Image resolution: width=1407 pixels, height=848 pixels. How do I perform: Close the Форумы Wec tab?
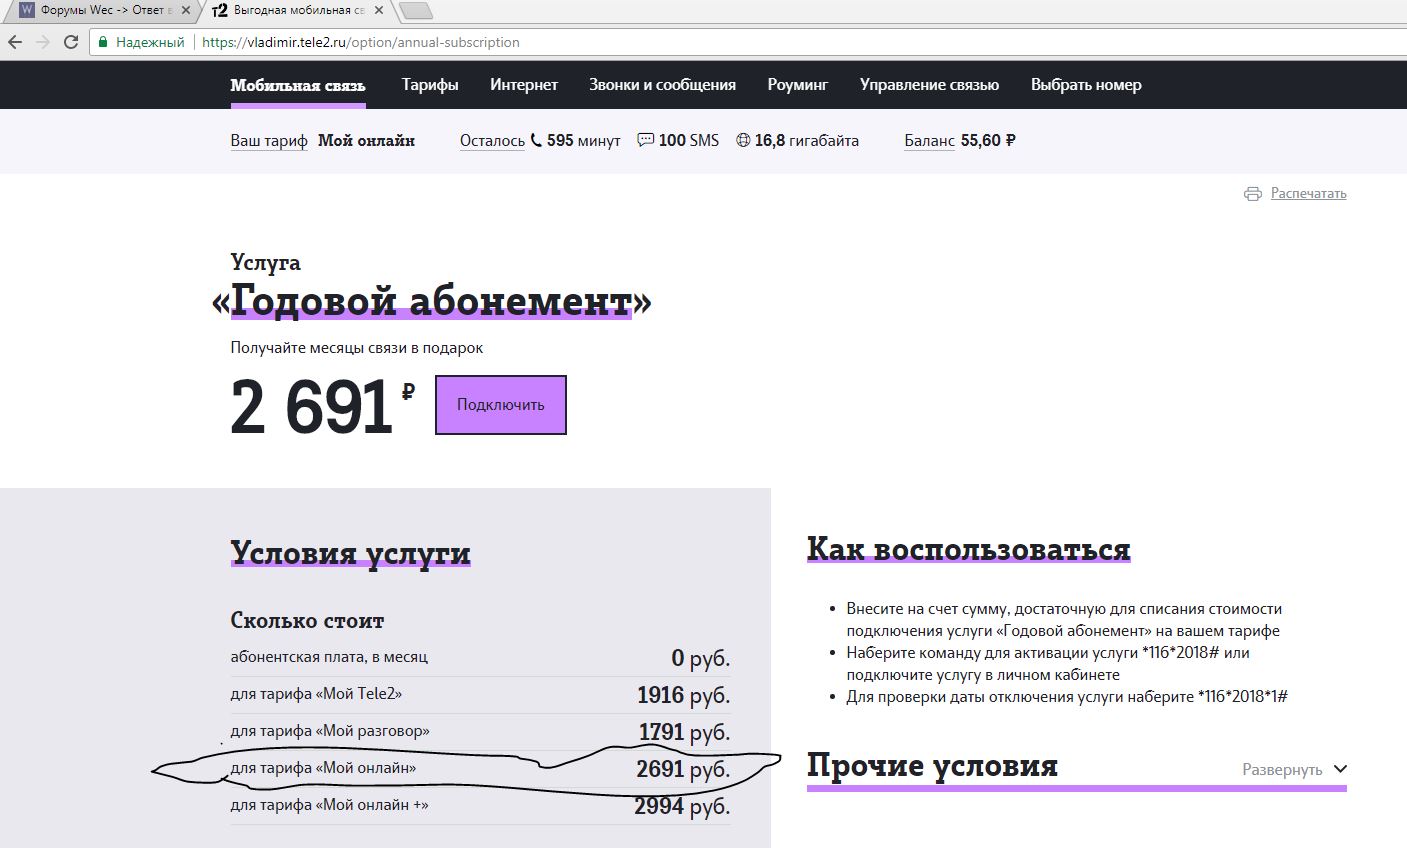click(x=185, y=10)
